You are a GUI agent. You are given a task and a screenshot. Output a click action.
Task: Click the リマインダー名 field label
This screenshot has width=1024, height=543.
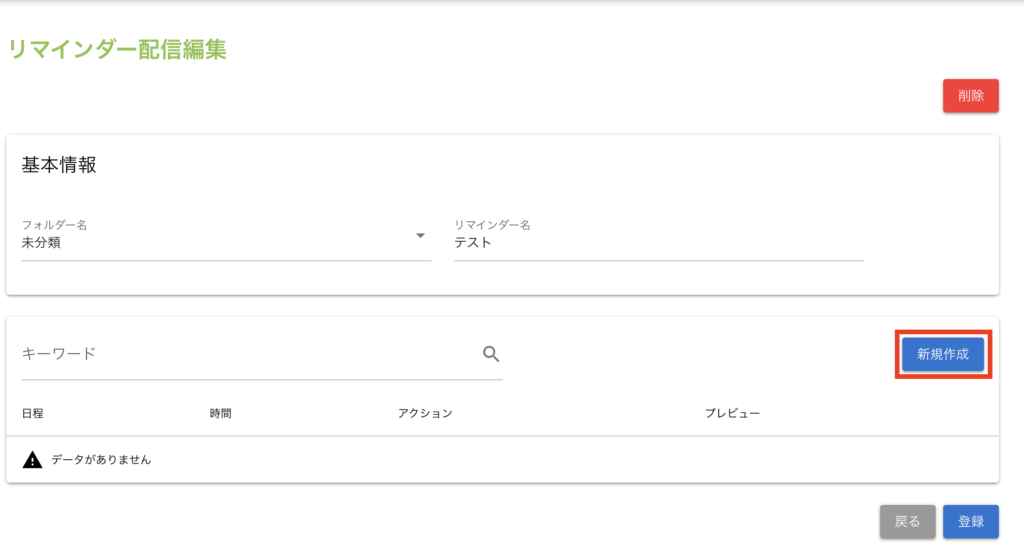pyautogui.click(x=492, y=225)
